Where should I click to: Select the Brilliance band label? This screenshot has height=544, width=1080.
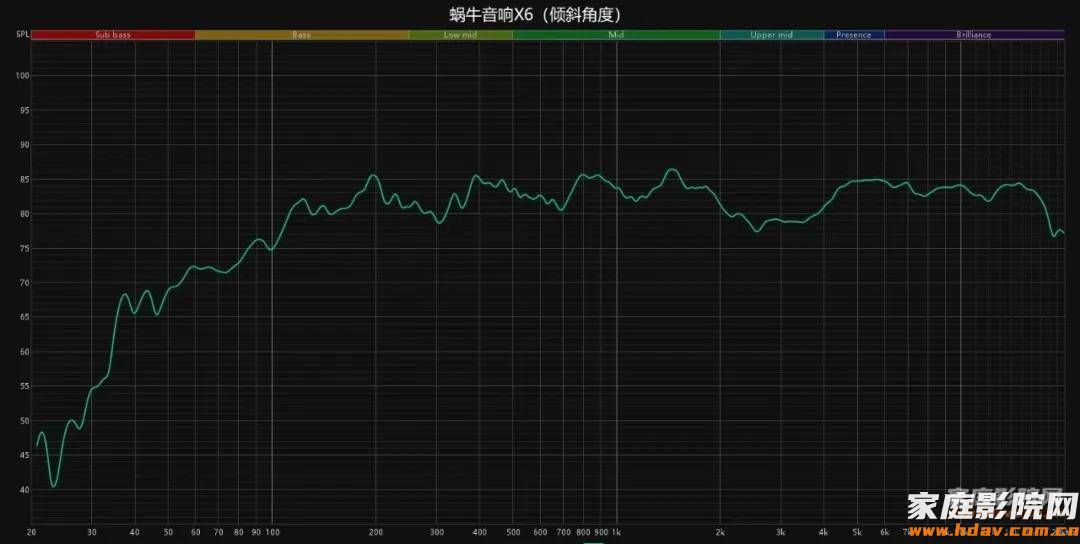[973, 34]
